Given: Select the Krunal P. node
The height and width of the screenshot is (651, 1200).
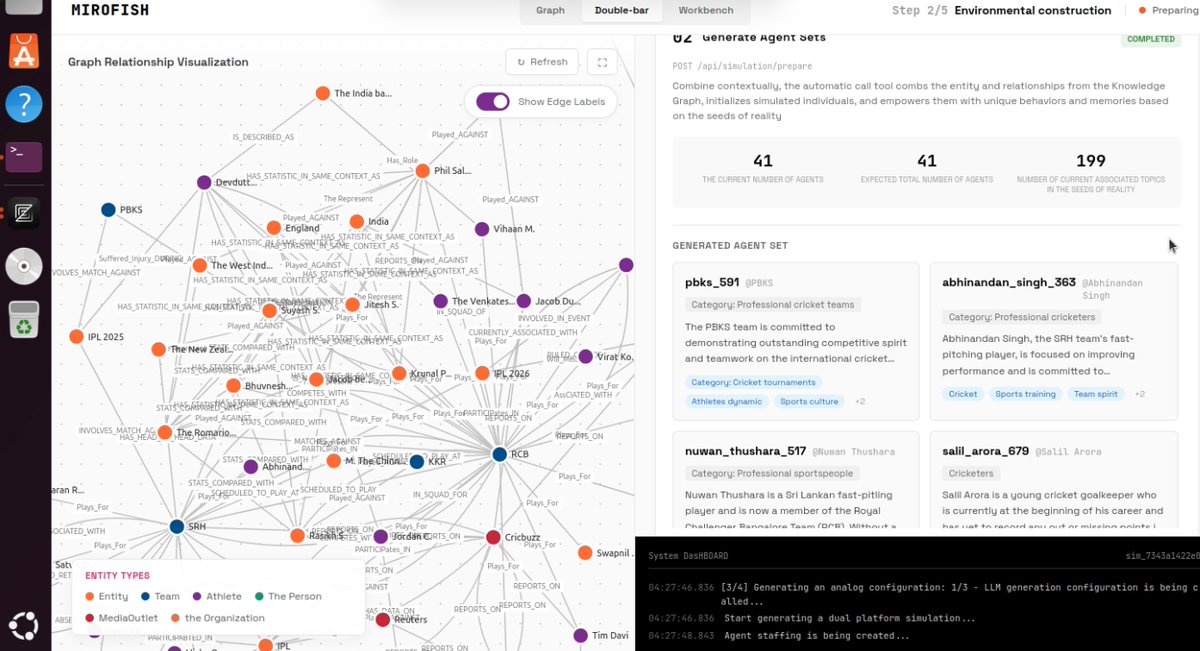Looking at the screenshot, I should pos(399,373).
